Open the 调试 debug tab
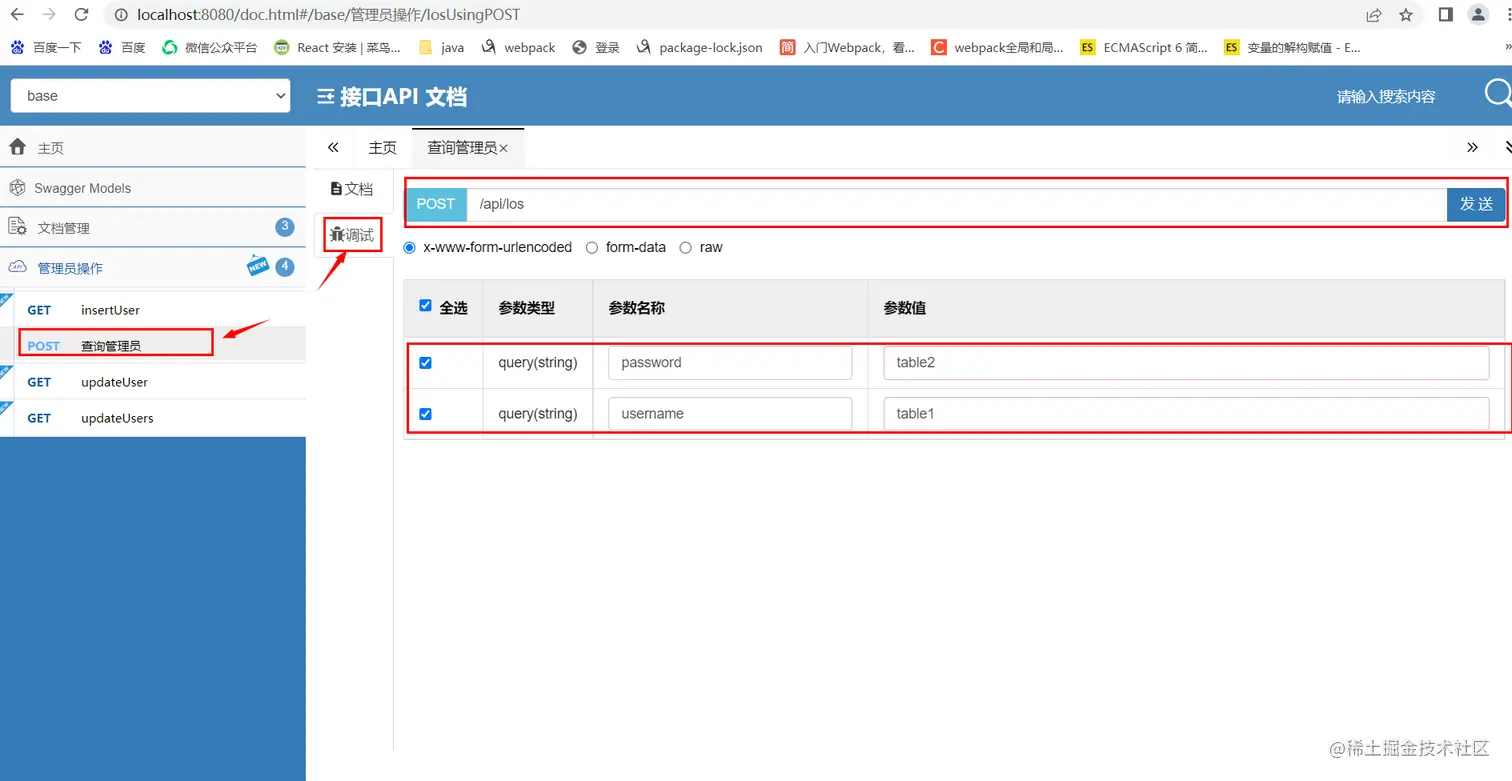 click(x=352, y=236)
